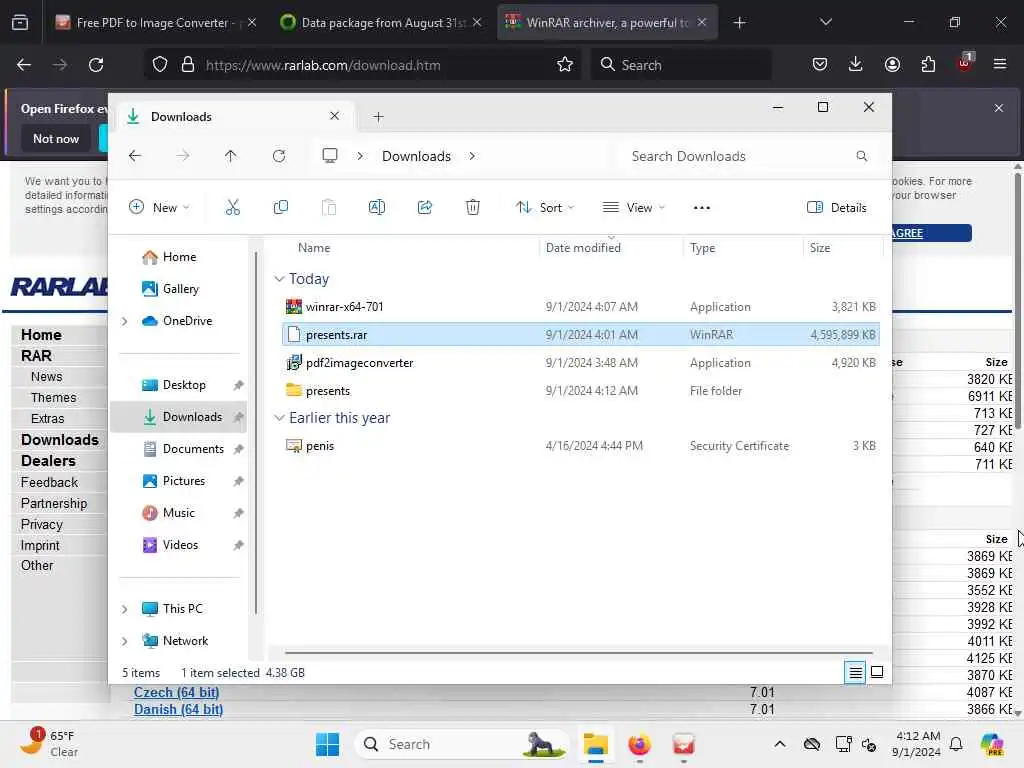Add a new File Explorer tab
The width and height of the screenshot is (1024, 768).
point(378,117)
